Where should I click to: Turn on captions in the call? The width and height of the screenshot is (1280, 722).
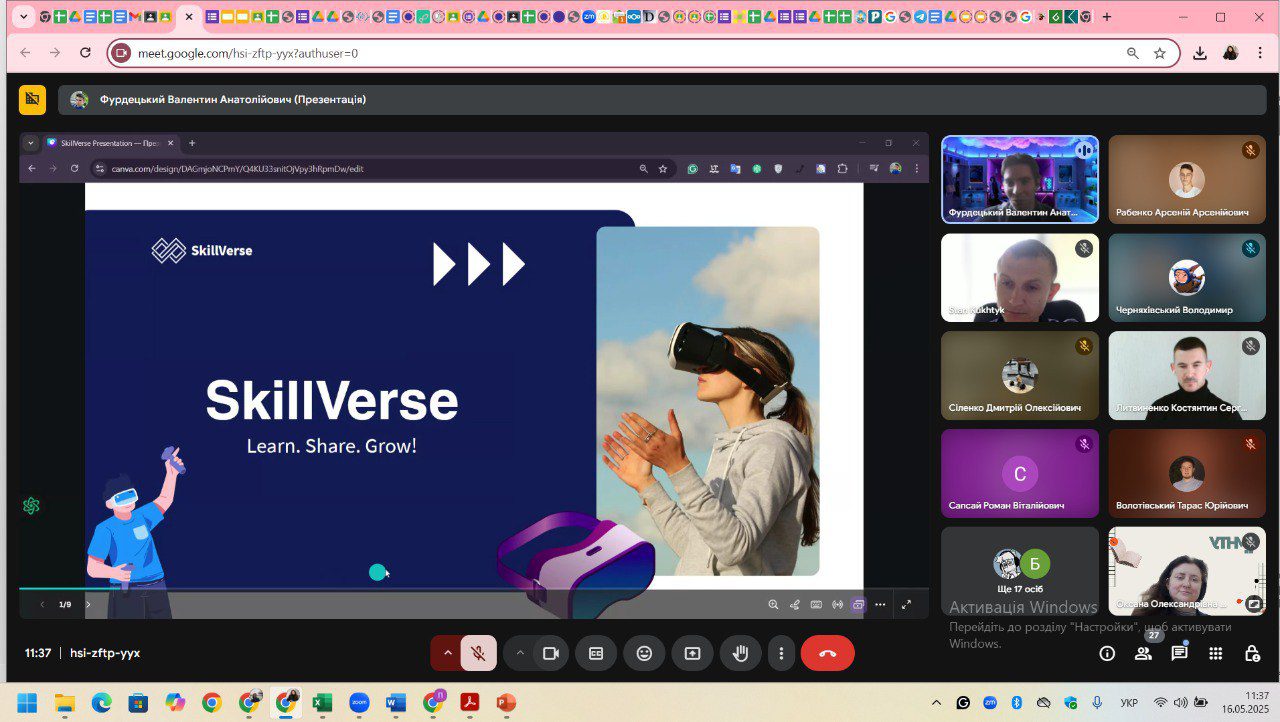[x=596, y=653]
